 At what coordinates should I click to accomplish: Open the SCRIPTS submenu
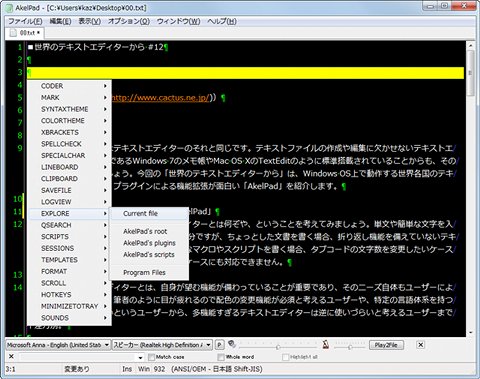point(70,237)
